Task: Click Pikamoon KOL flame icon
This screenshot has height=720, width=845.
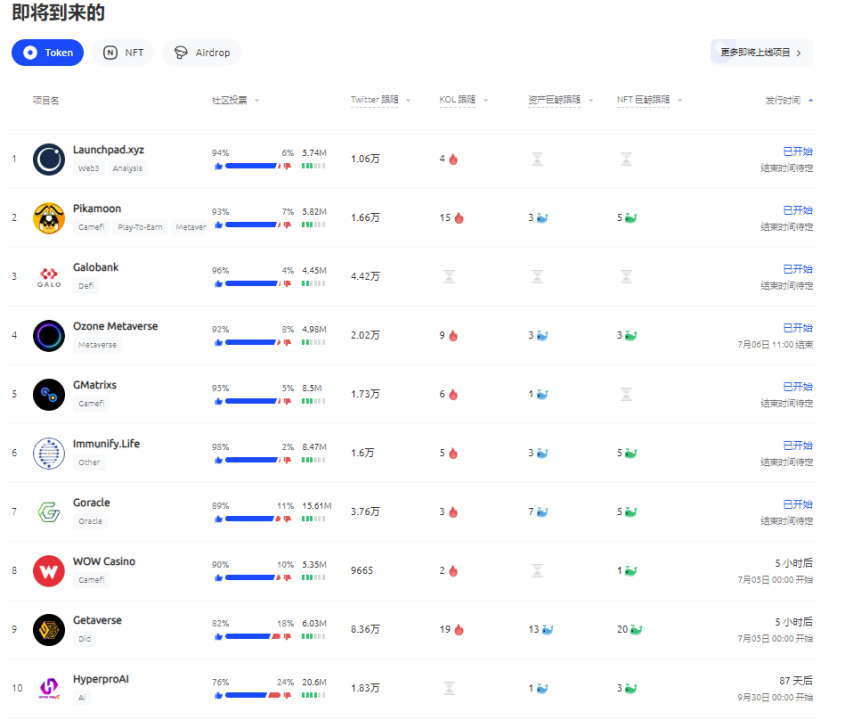Action: (x=459, y=218)
